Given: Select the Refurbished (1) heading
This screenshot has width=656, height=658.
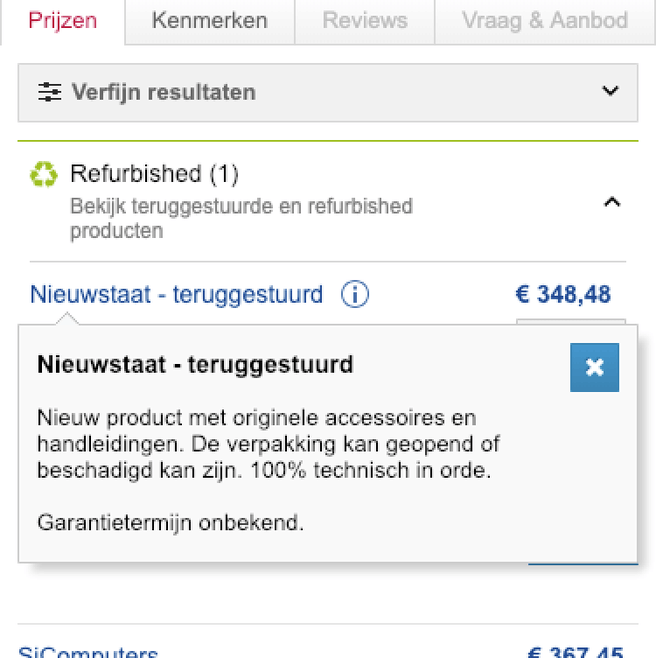Looking at the screenshot, I should click(154, 174).
